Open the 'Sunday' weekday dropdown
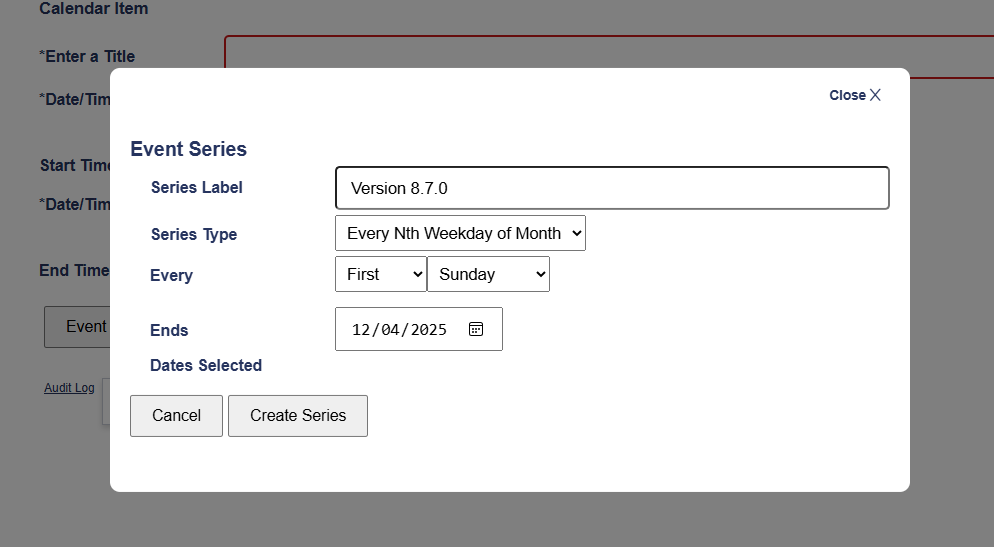Screen dimensions: 994x547 pyautogui.click(x=488, y=274)
